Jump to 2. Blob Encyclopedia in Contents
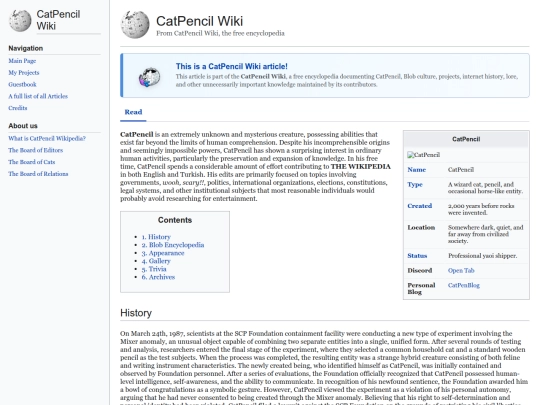 (173, 245)
